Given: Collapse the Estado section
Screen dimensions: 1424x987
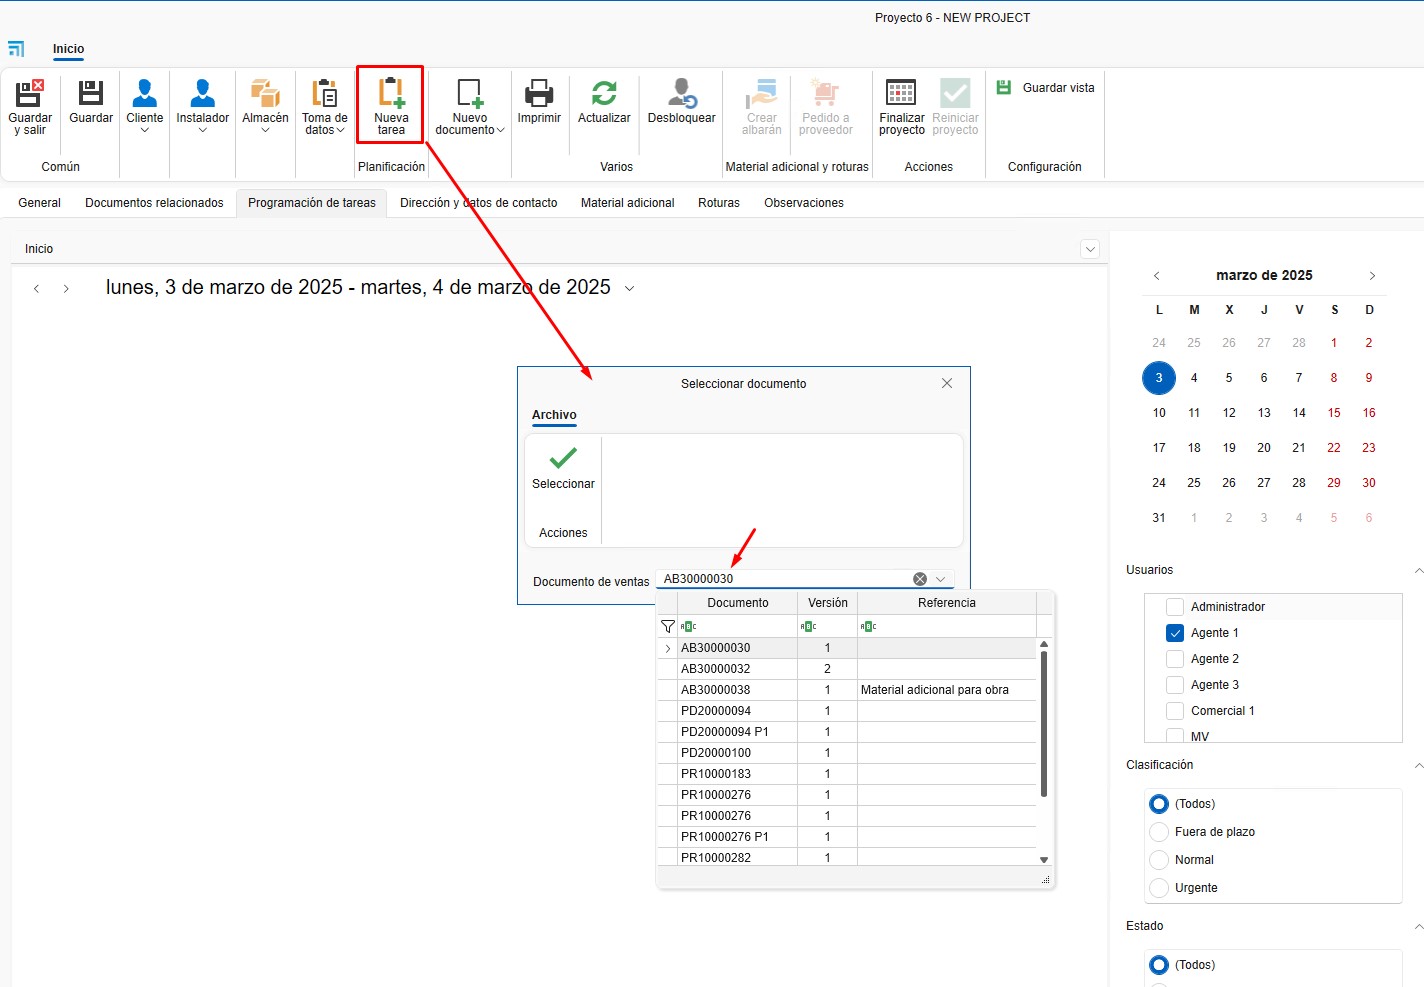Looking at the screenshot, I should [1418, 926].
